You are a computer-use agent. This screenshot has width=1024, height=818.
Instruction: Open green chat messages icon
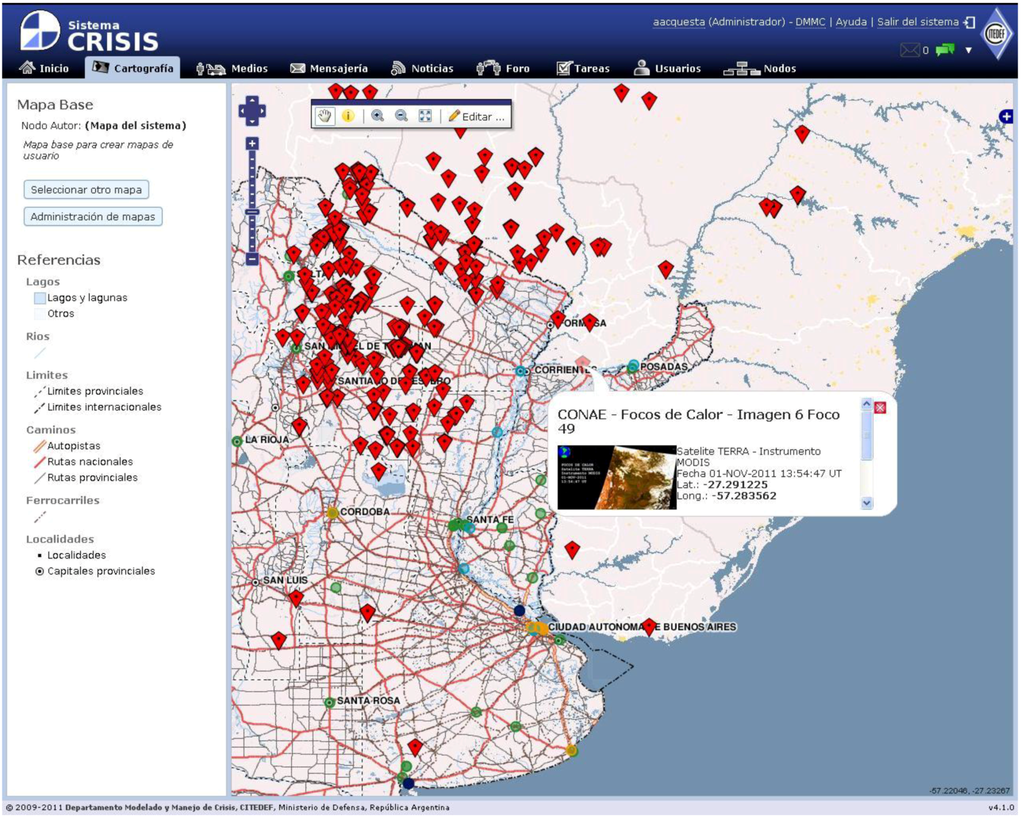(945, 50)
